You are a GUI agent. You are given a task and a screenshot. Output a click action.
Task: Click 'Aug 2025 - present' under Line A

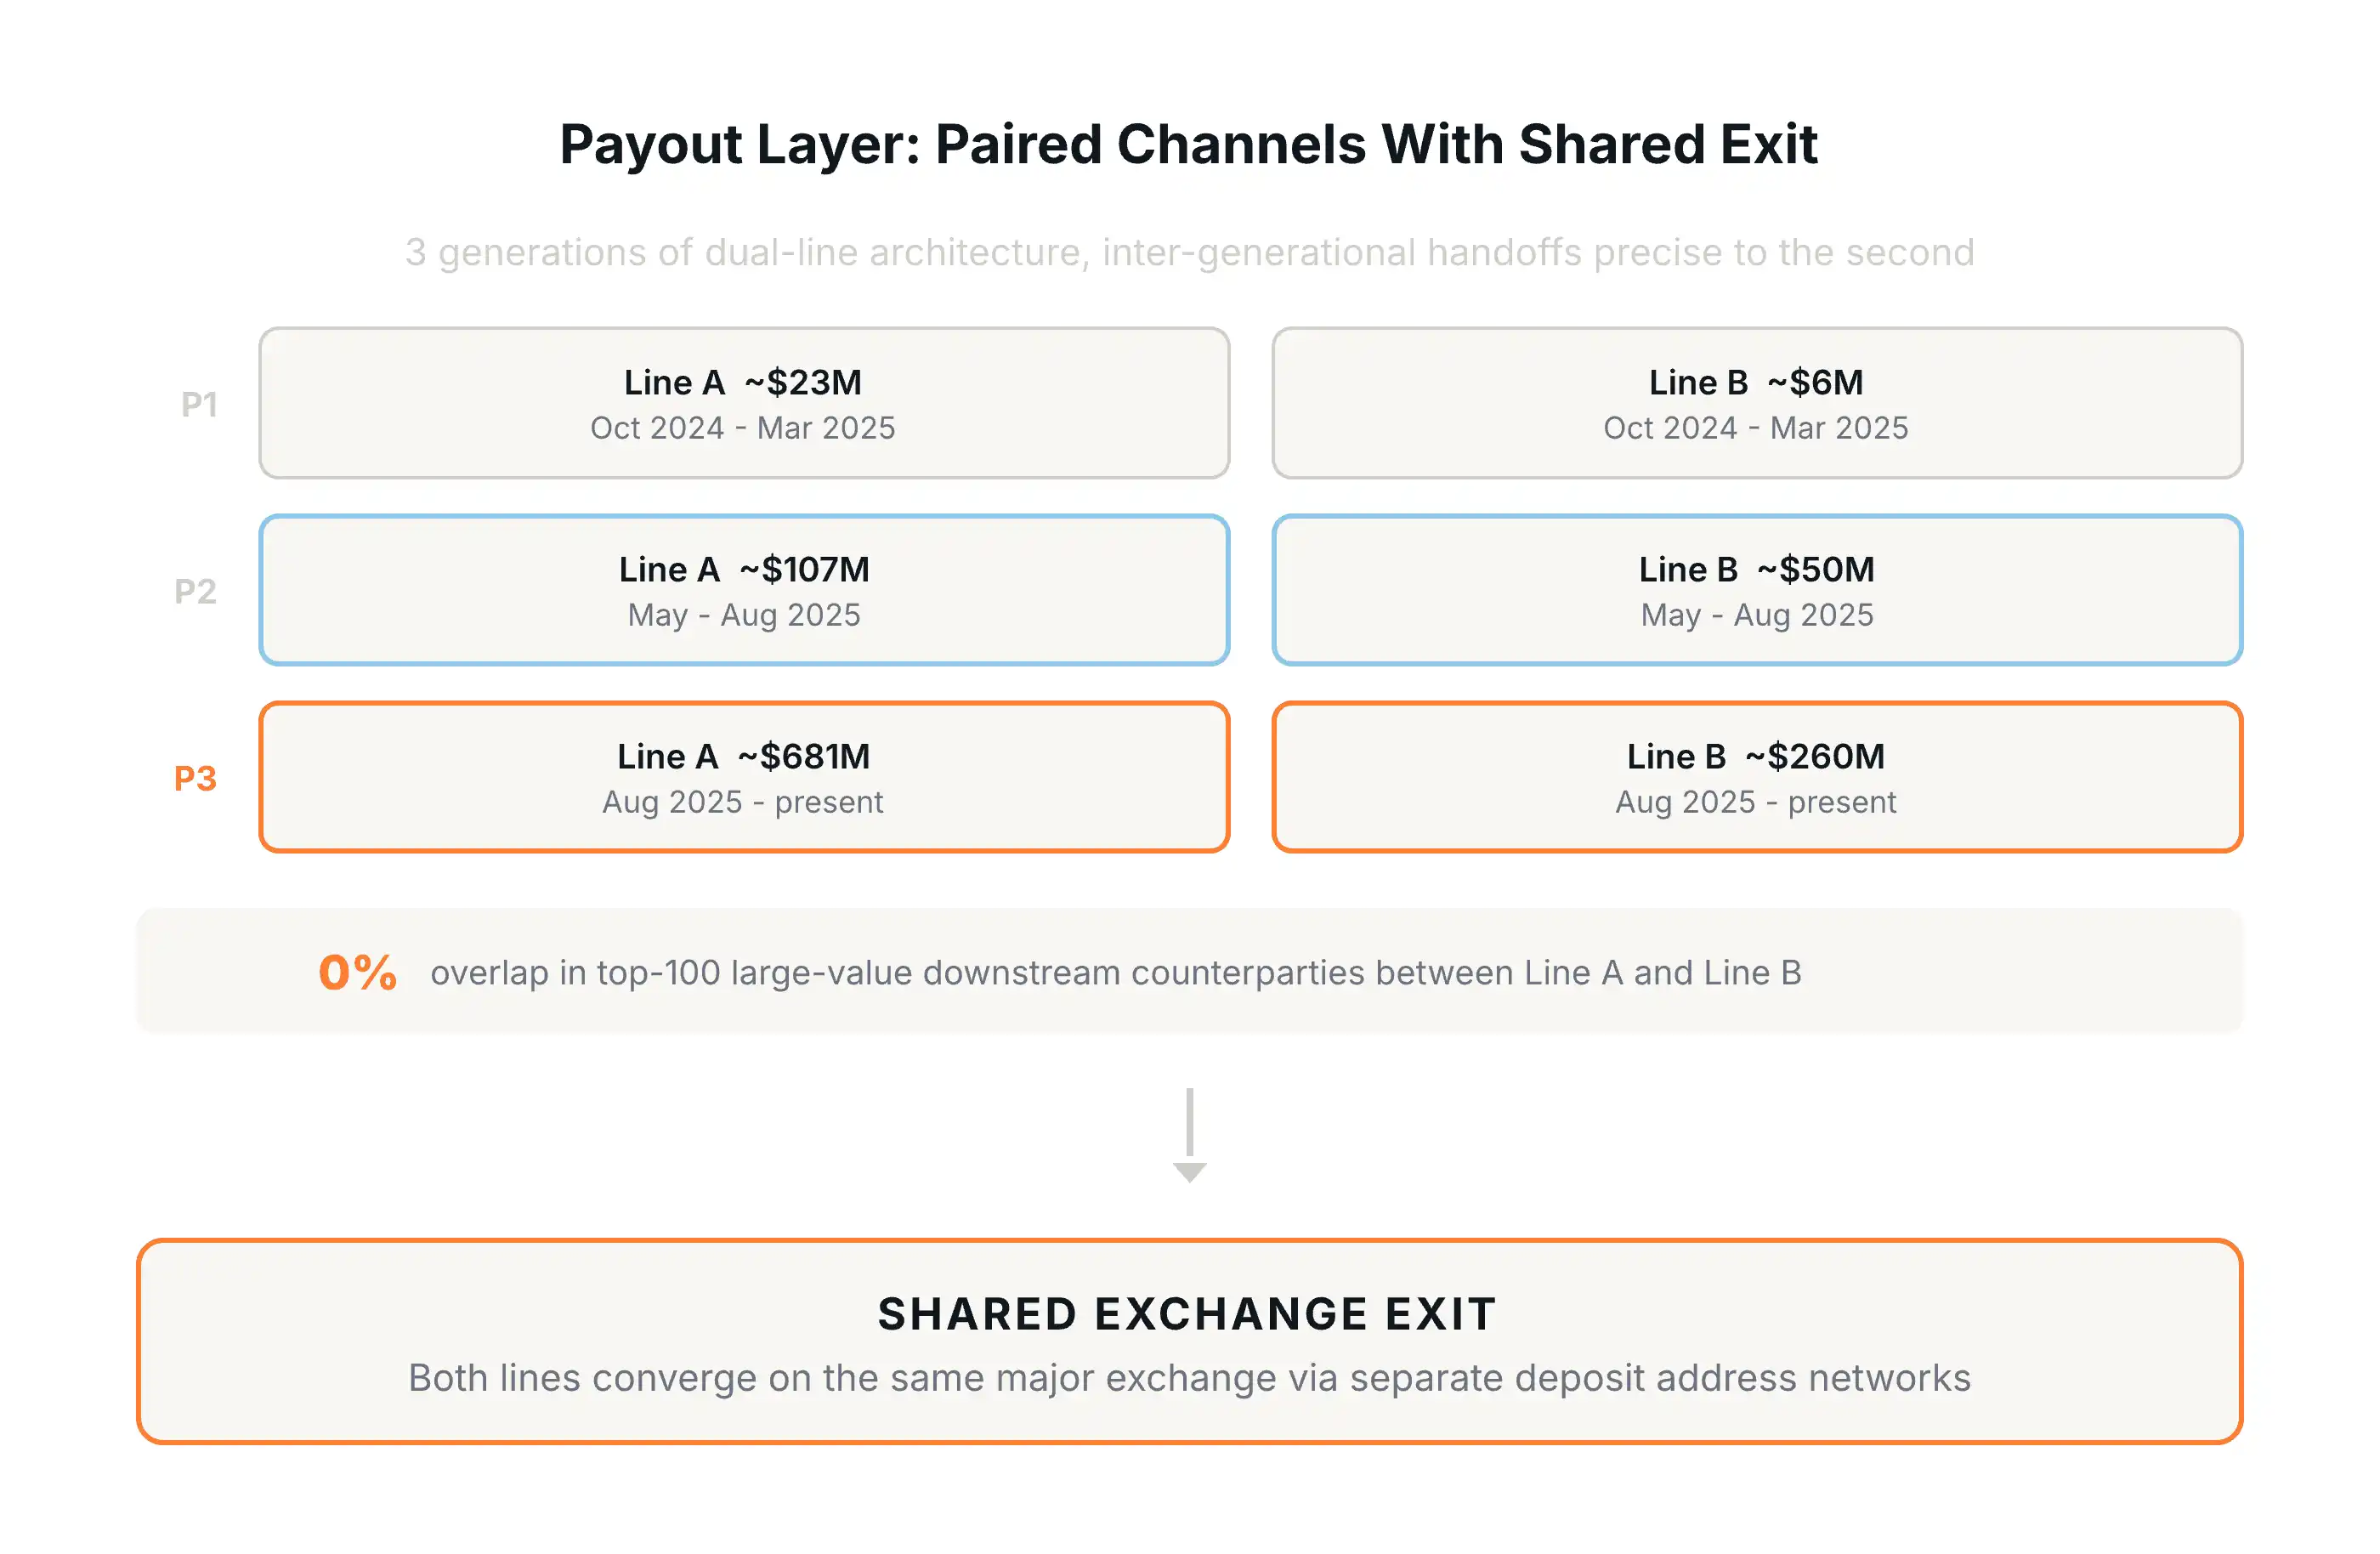click(743, 802)
